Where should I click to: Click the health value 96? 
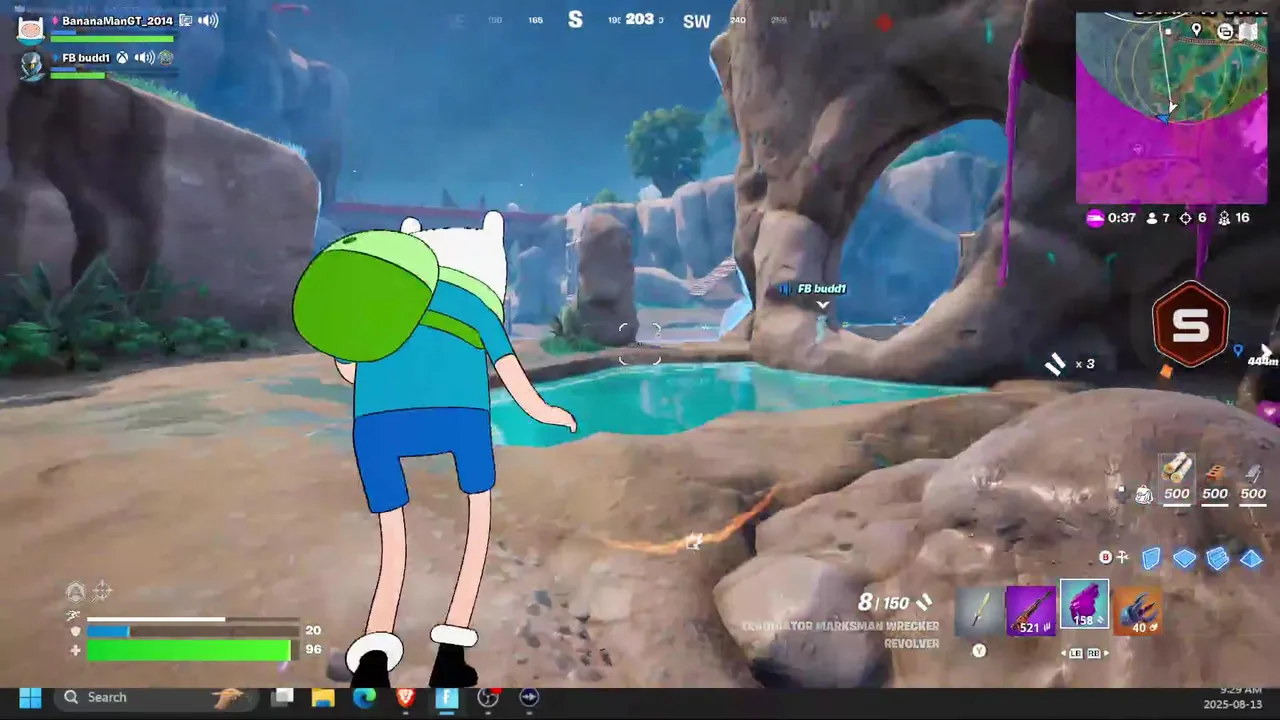pyautogui.click(x=313, y=650)
